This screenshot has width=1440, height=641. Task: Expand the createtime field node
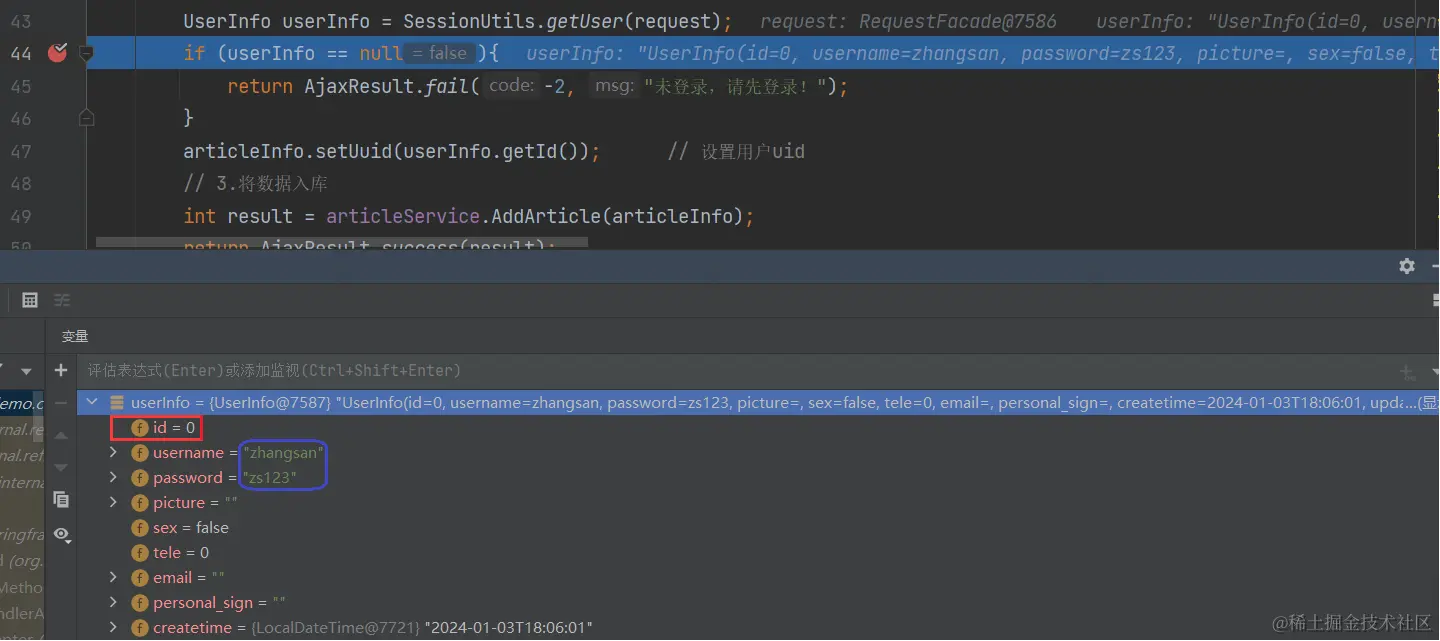(113, 628)
